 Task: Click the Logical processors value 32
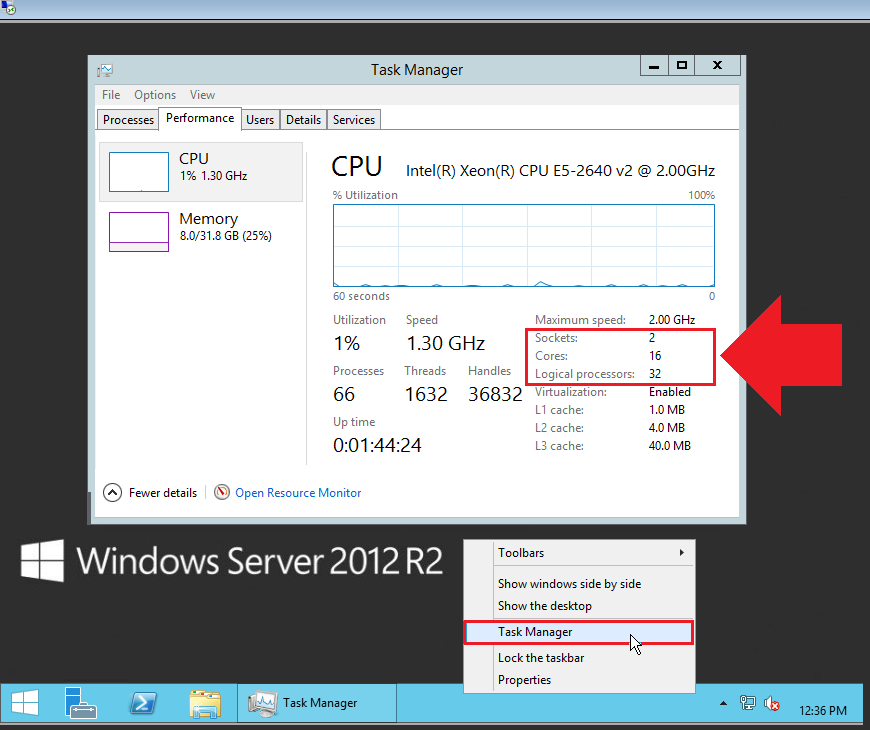(655, 374)
